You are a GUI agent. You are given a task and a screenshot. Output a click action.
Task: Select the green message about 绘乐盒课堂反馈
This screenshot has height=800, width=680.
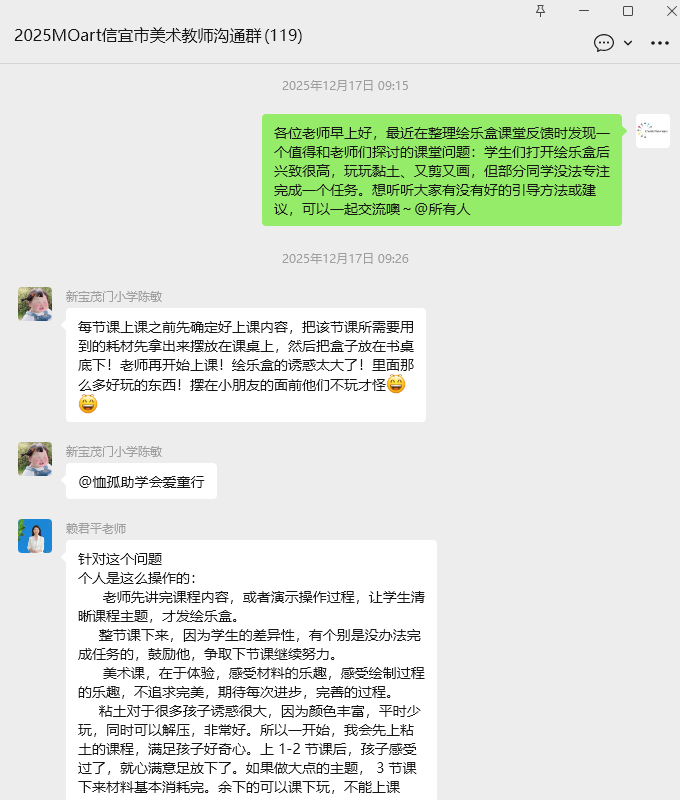coord(442,170)
